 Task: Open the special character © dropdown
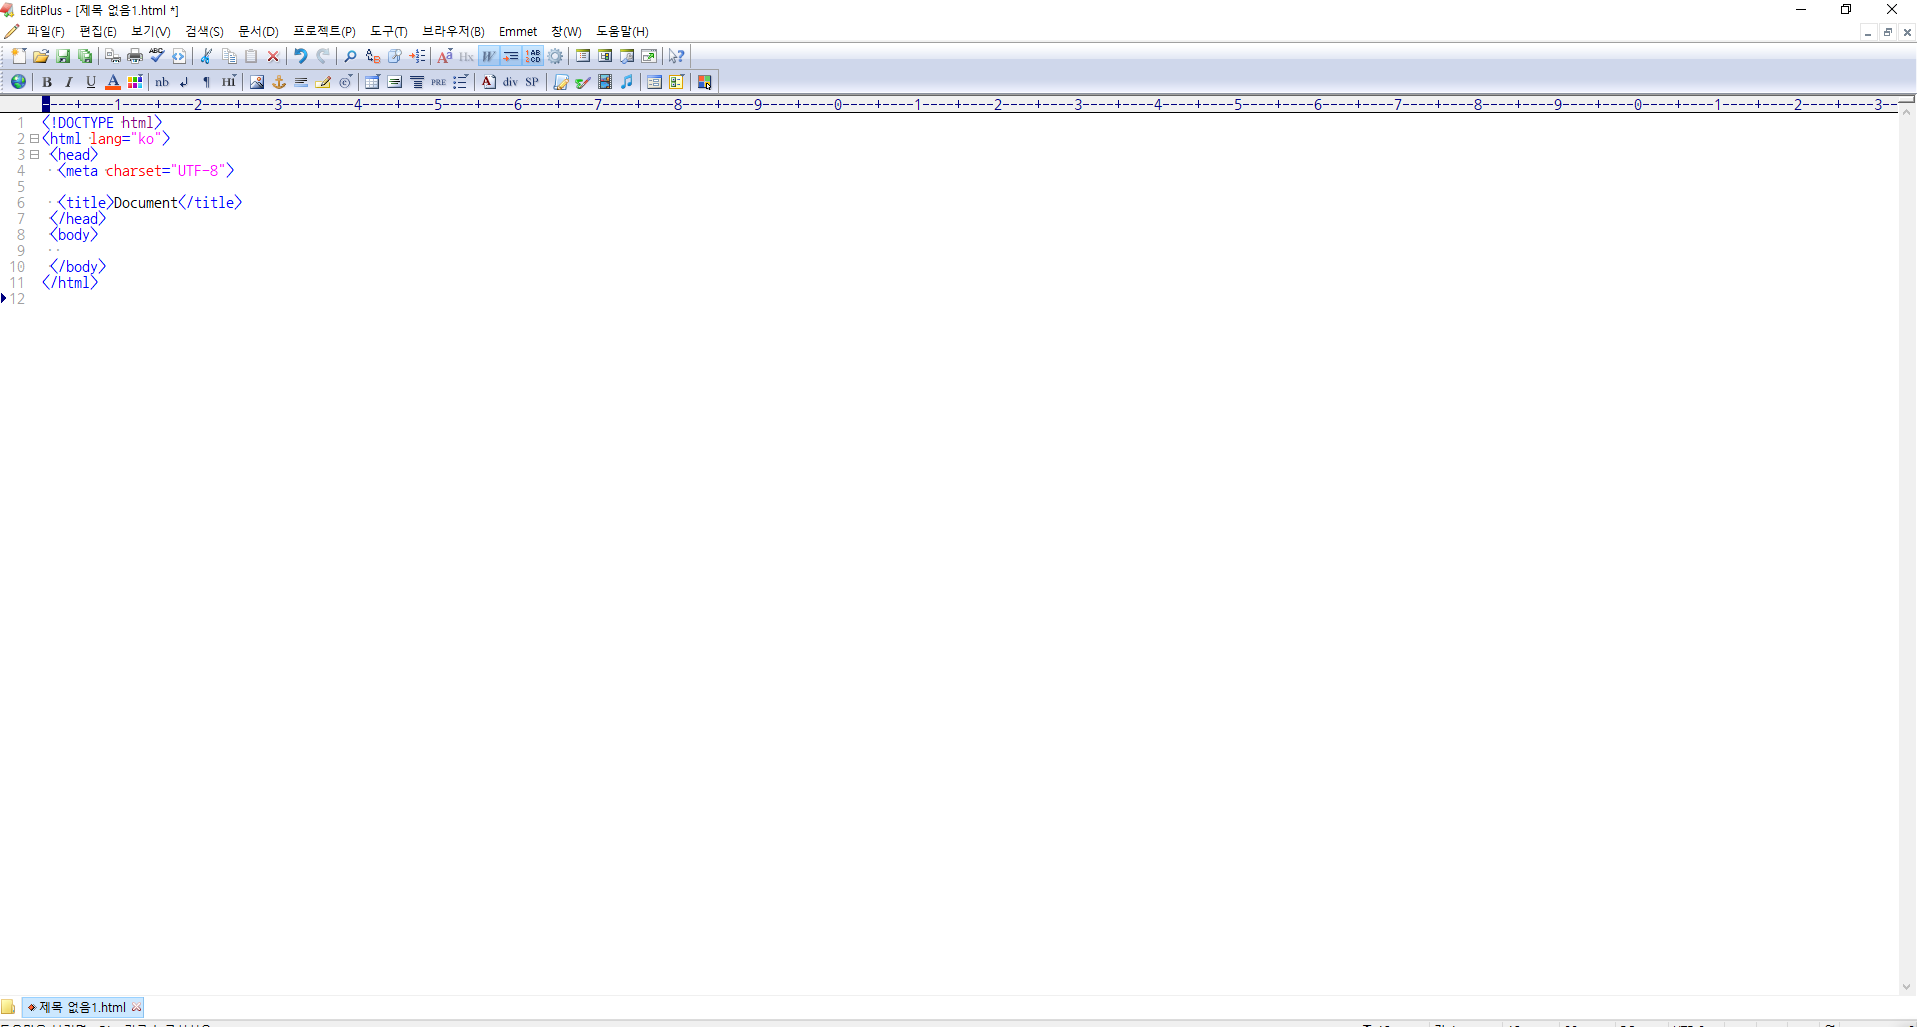tap(345, 82)
